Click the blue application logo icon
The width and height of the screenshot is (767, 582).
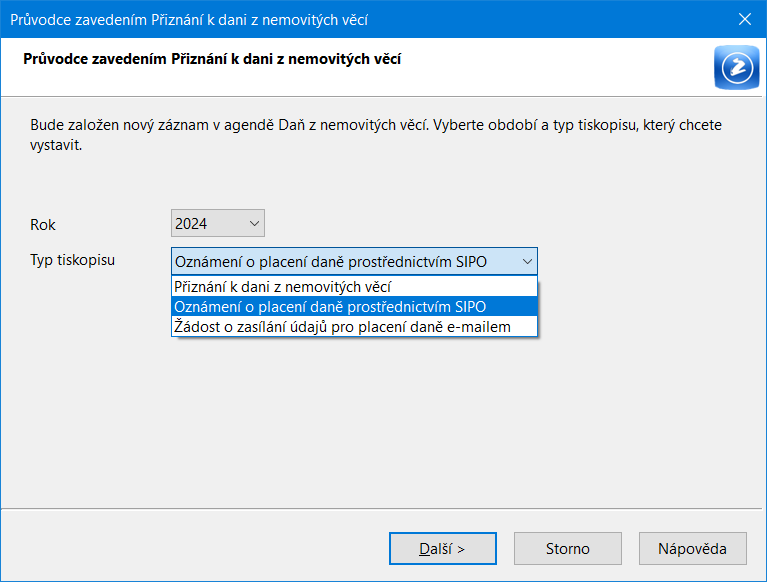pos(736,66)
